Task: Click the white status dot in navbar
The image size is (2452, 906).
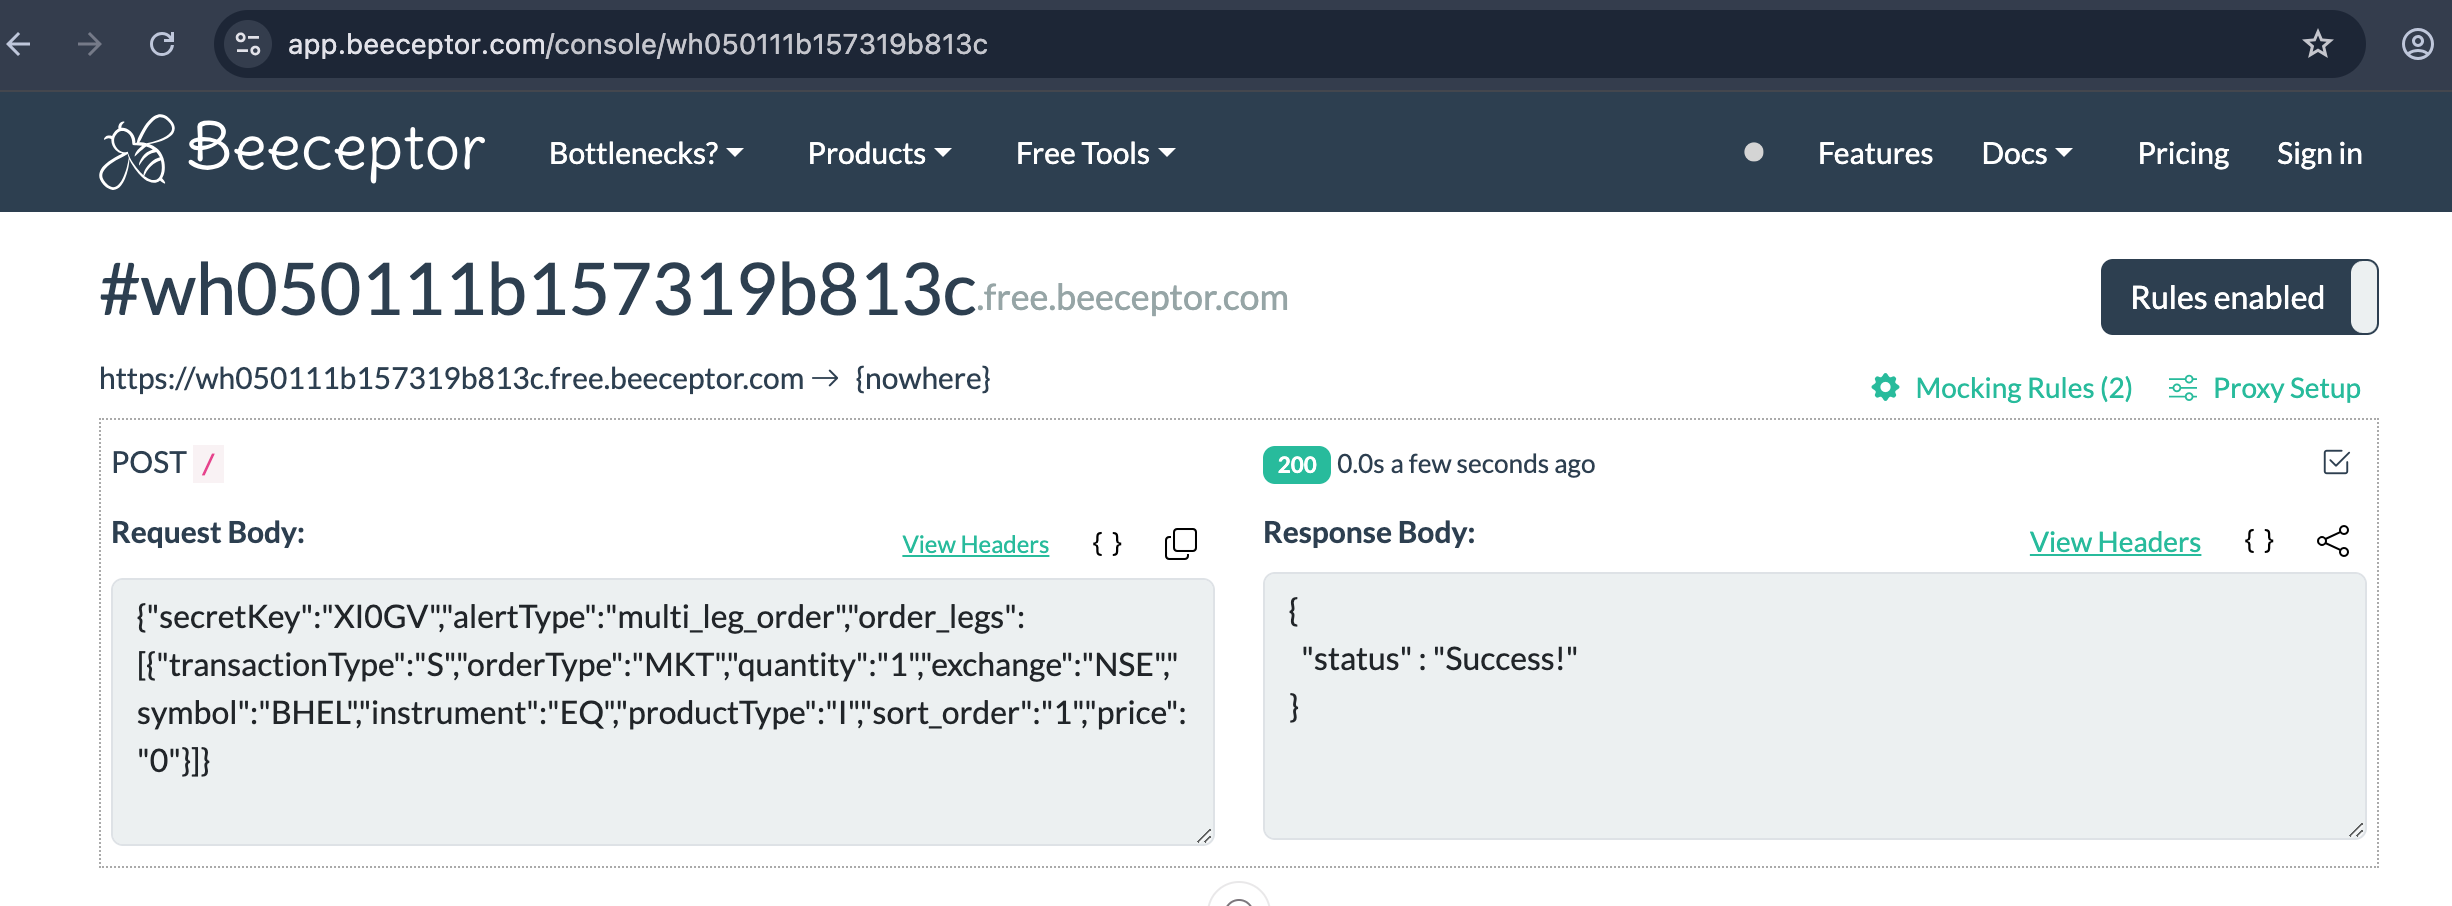Action: [1753, 152]
